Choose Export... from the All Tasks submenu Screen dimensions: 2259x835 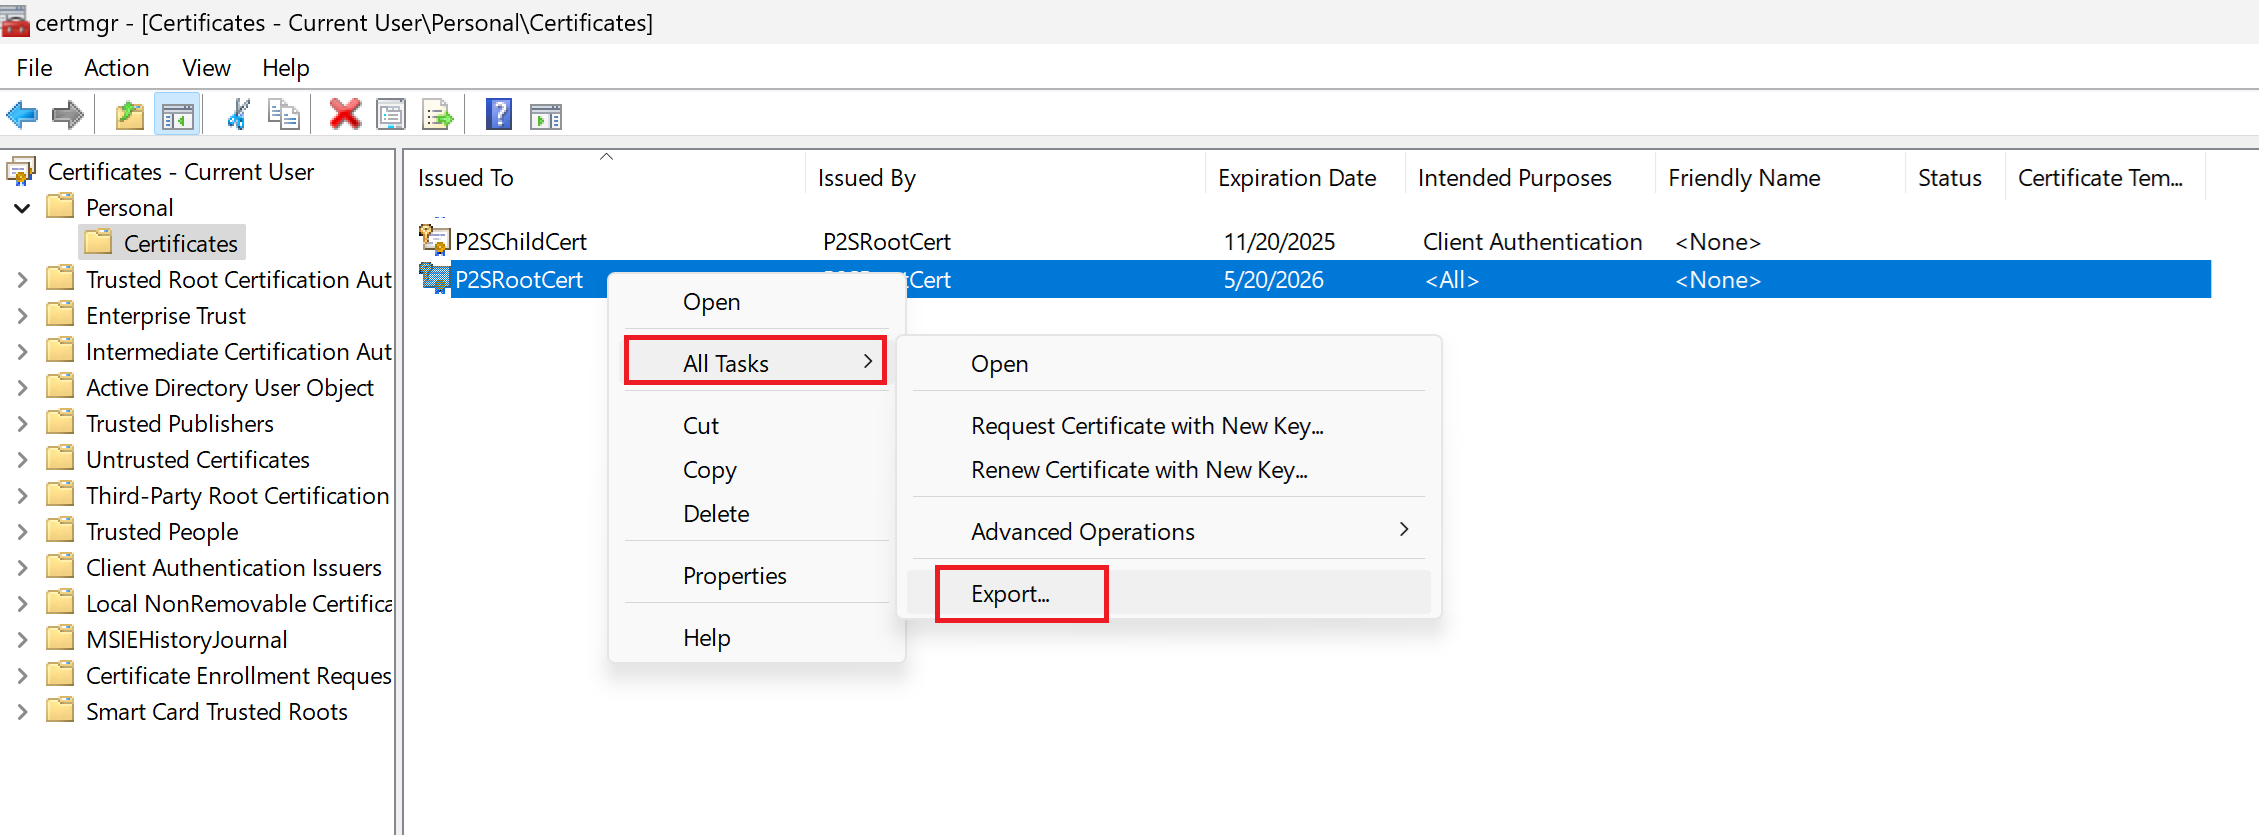tap(1010, 594)
